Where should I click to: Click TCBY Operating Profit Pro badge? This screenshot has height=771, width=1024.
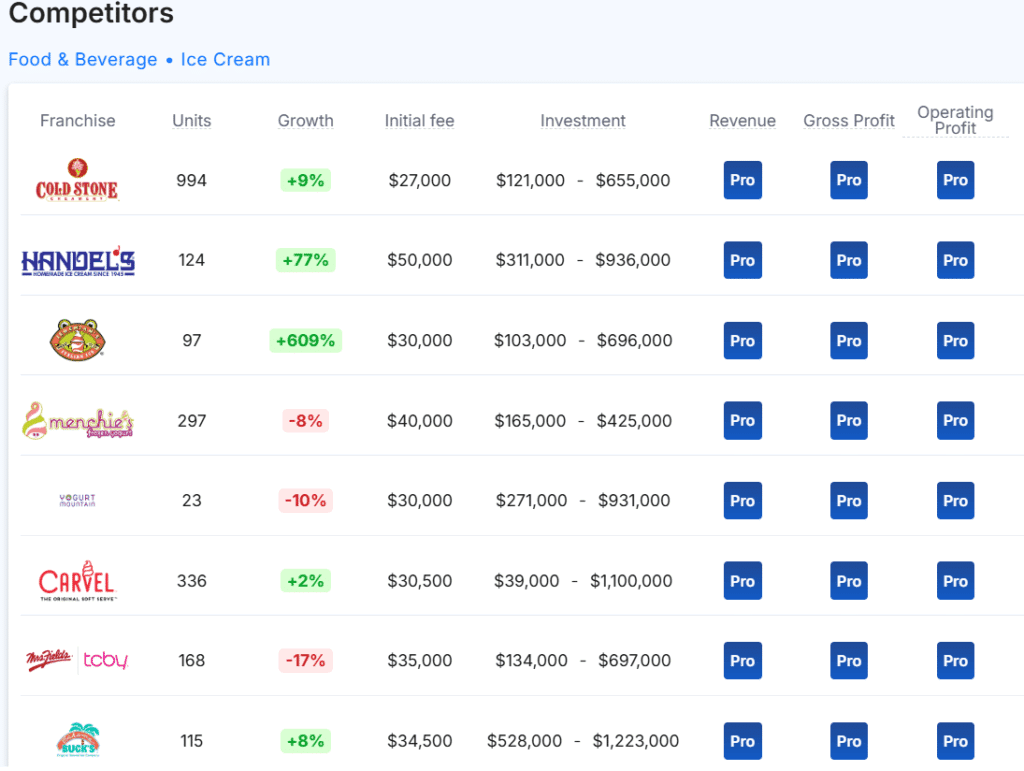coord(955,661)
